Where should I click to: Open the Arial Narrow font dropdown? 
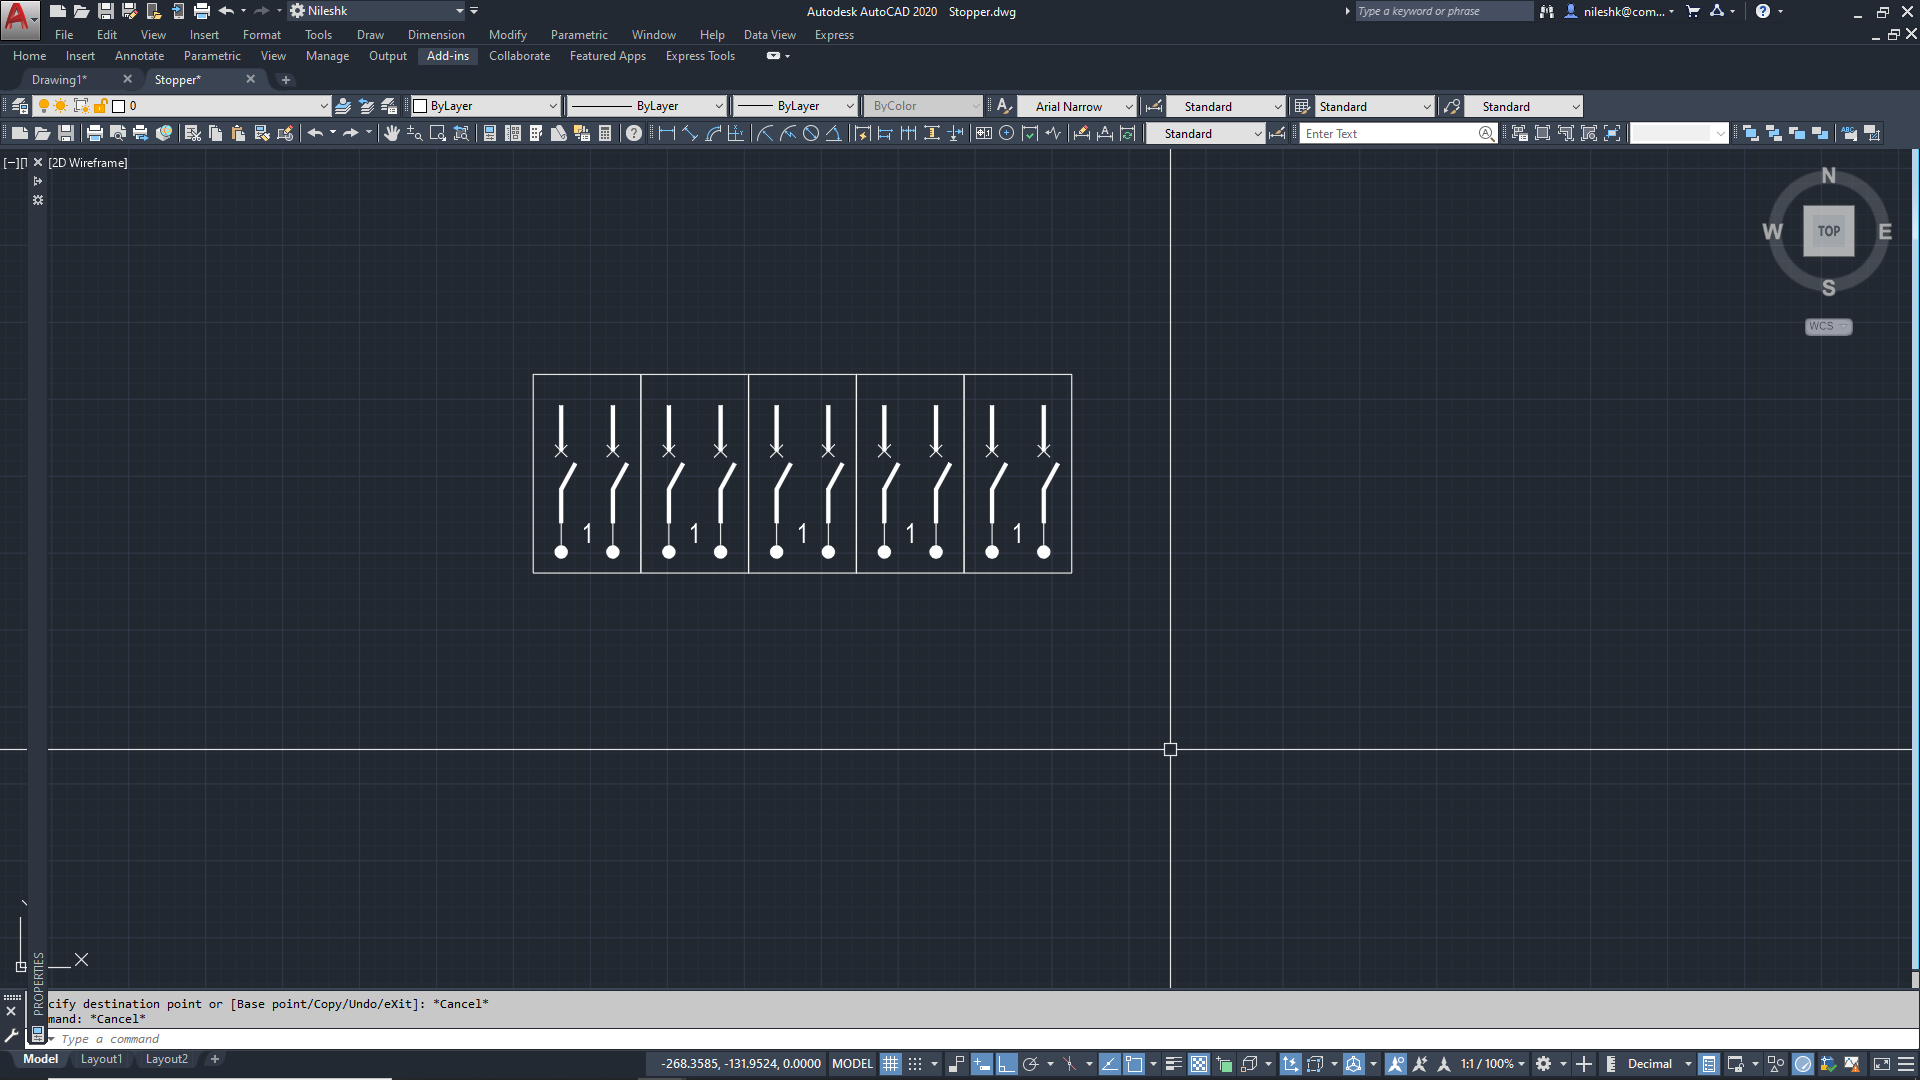coord(1130,106)
